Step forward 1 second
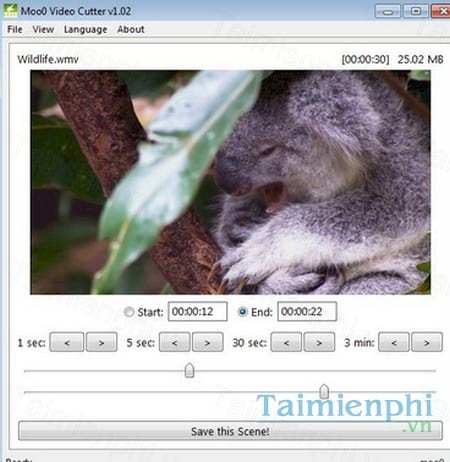Screen dimensions: 450x462 (x=102, y=342)
